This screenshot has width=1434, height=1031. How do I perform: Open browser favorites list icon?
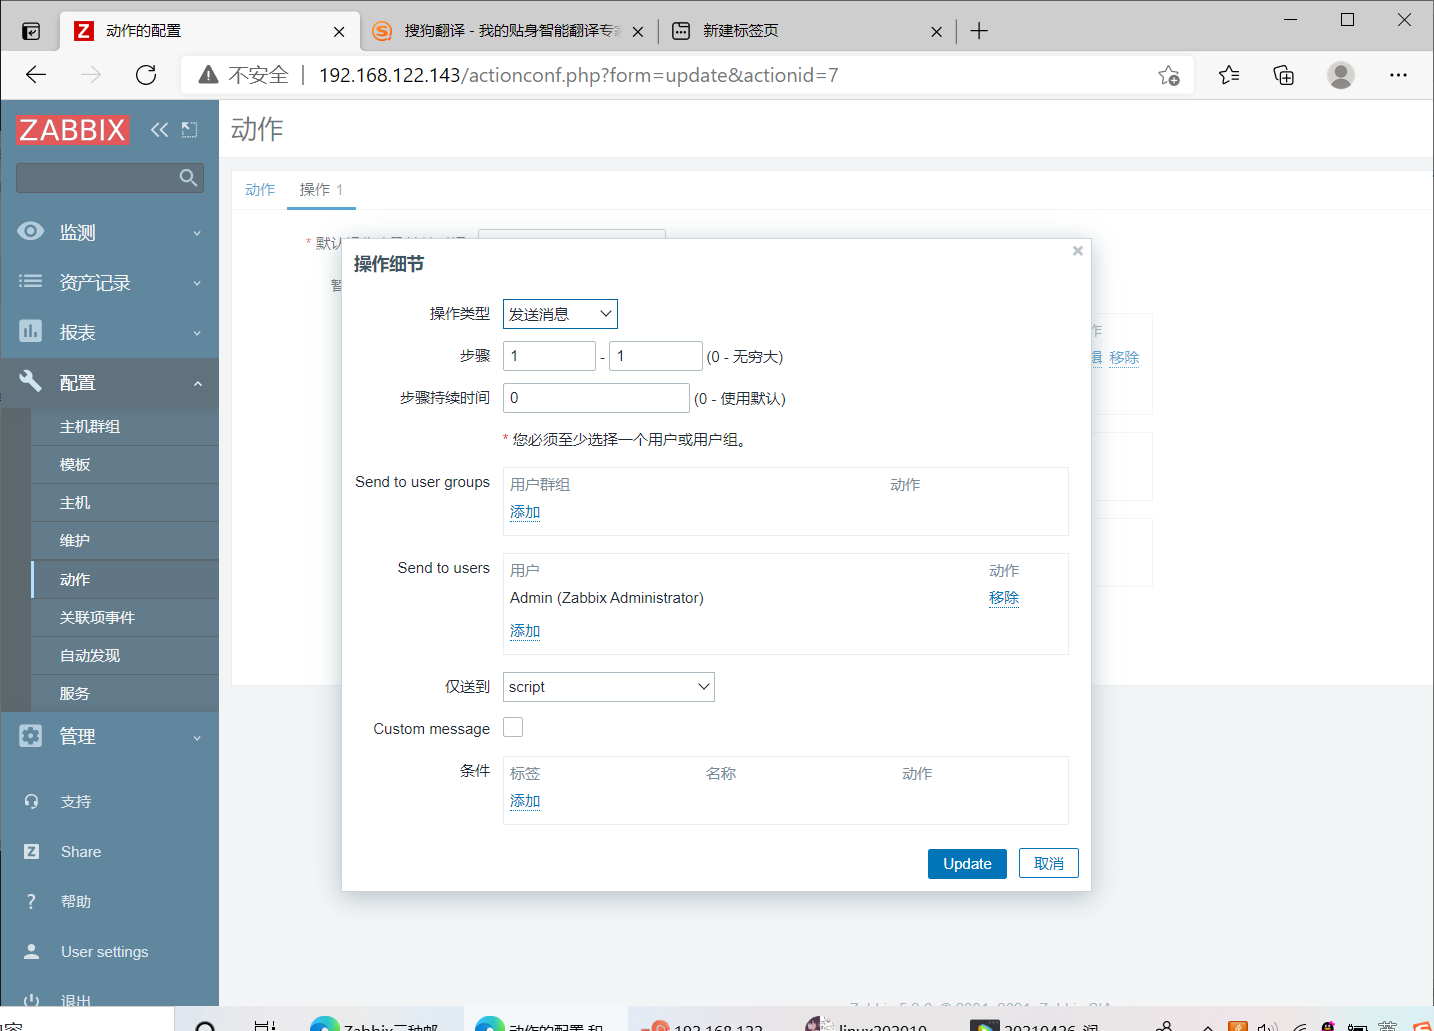(x=1229, y=75)
